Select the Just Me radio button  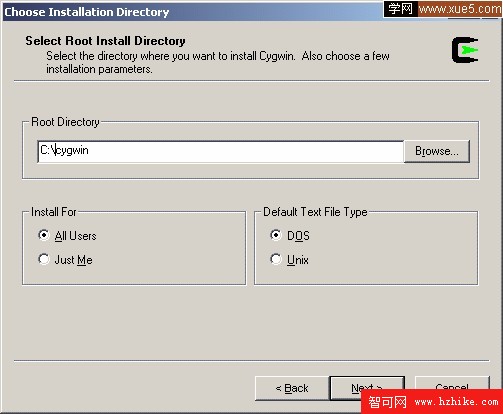(x=44, y=259)
